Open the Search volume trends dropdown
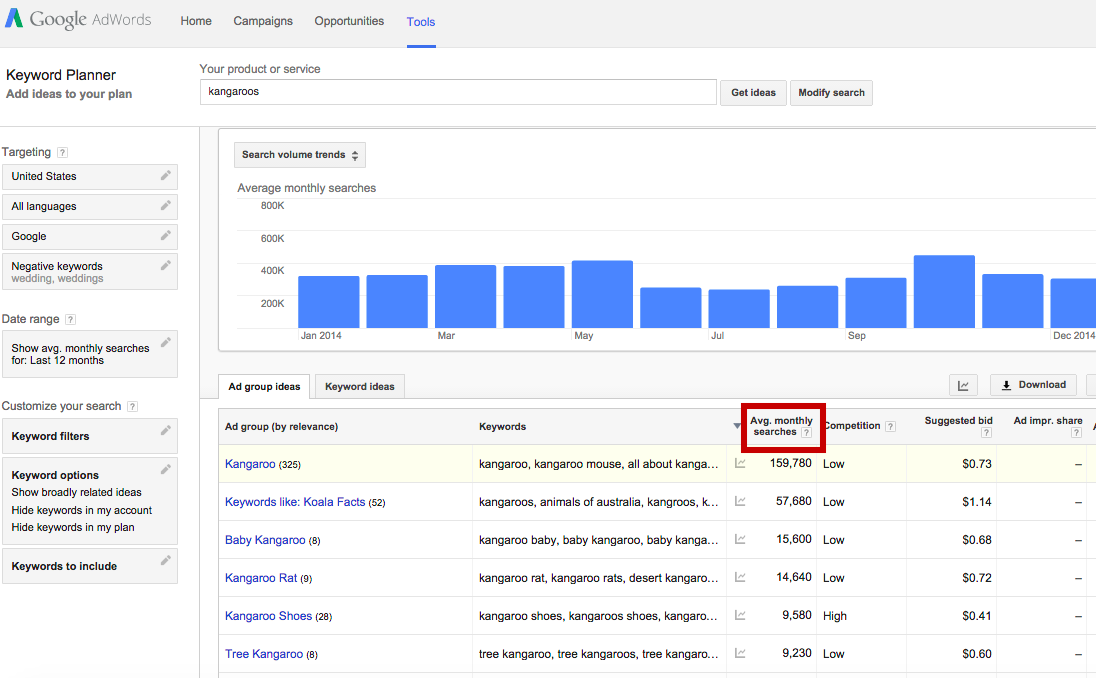 pyautogui.click(x=299, y=155)
